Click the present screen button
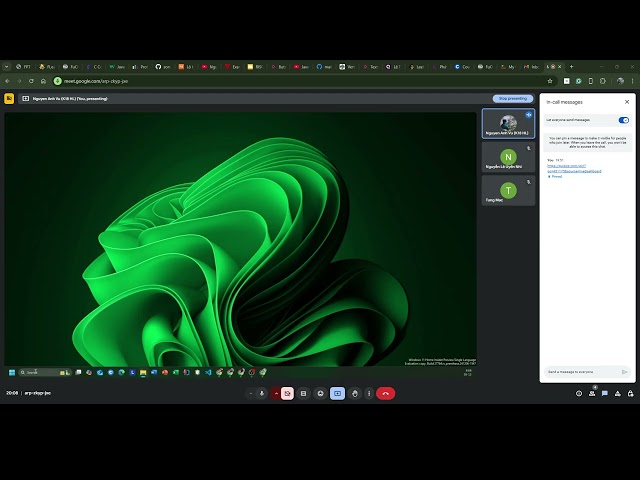640x480 pixels. coord(338,393)
